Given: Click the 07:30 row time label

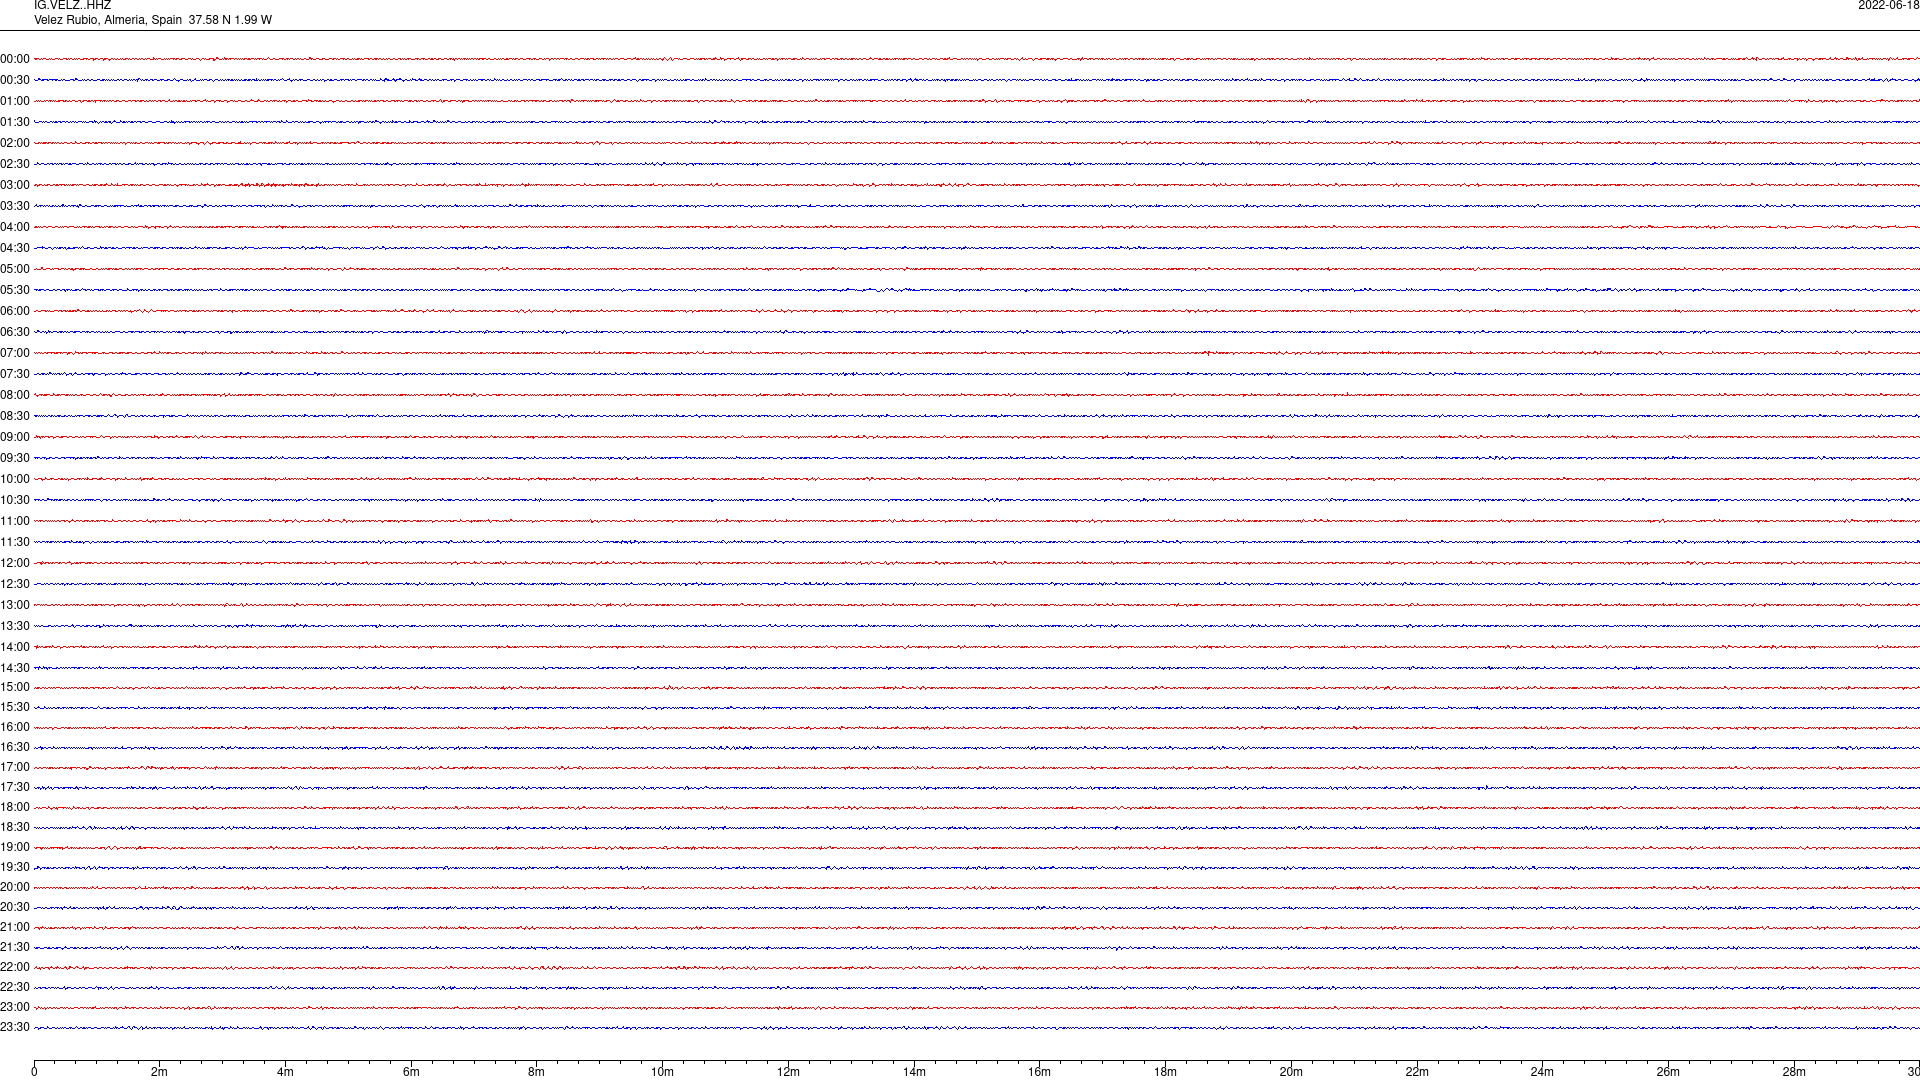Looking at the screenshot, I should click(x=15, y=374).
